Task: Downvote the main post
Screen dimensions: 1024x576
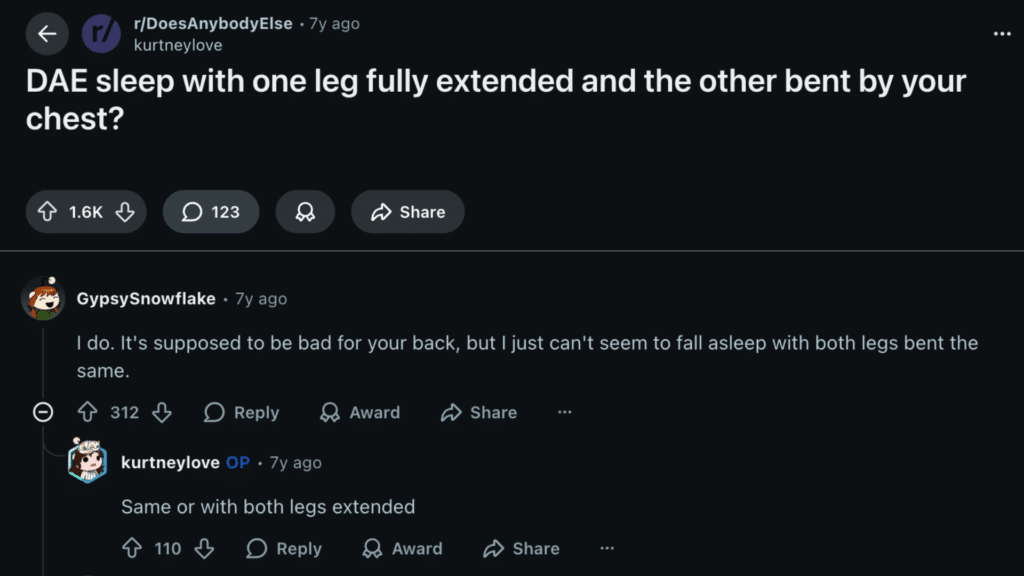Action: [x=124, y=212]
